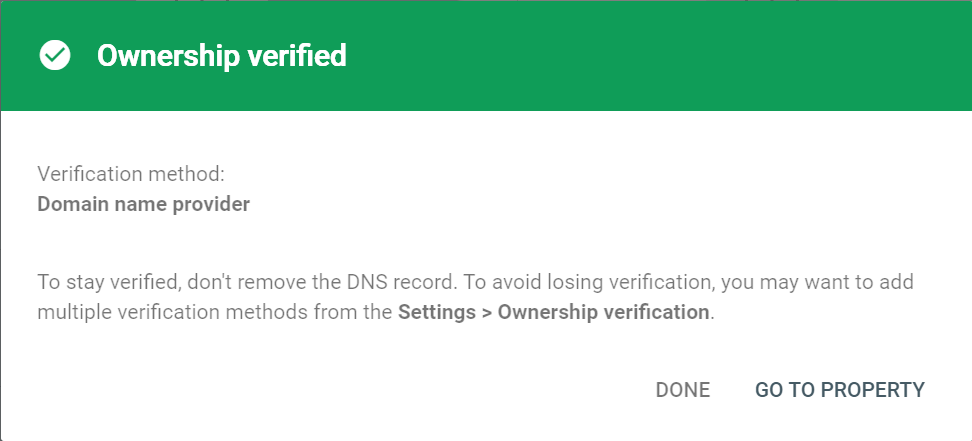Click the bold "Settings > Ownership verification" path
This screenshot has width=972, height=441.
(553, 312)
